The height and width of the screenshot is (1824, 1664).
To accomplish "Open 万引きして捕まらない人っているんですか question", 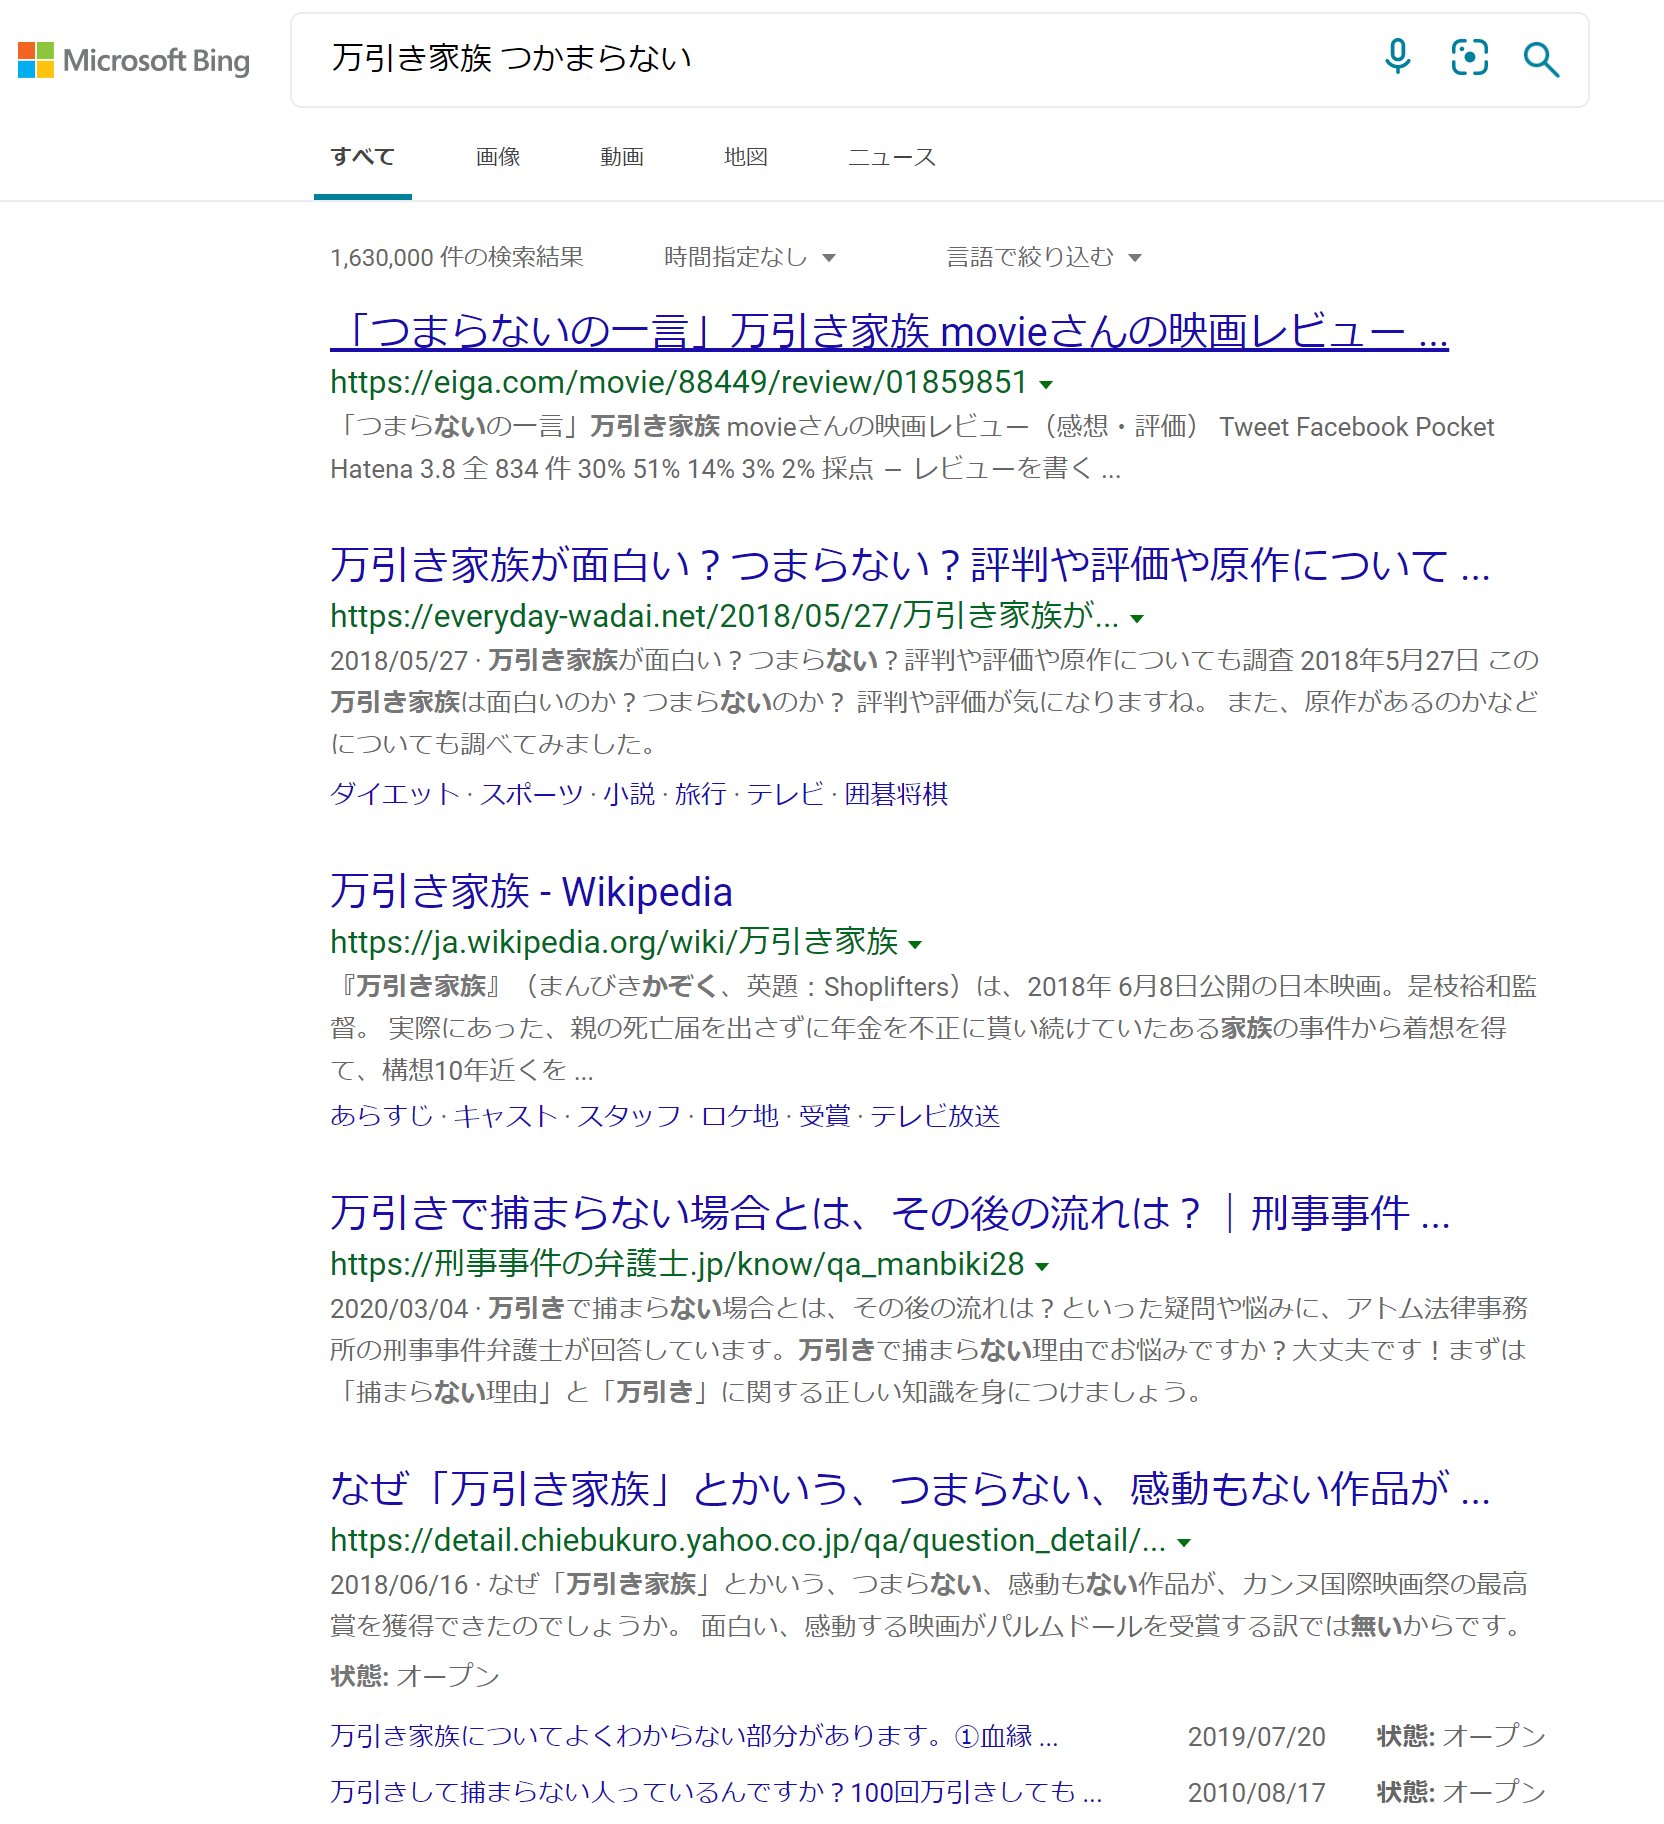I will (716, 1792).
